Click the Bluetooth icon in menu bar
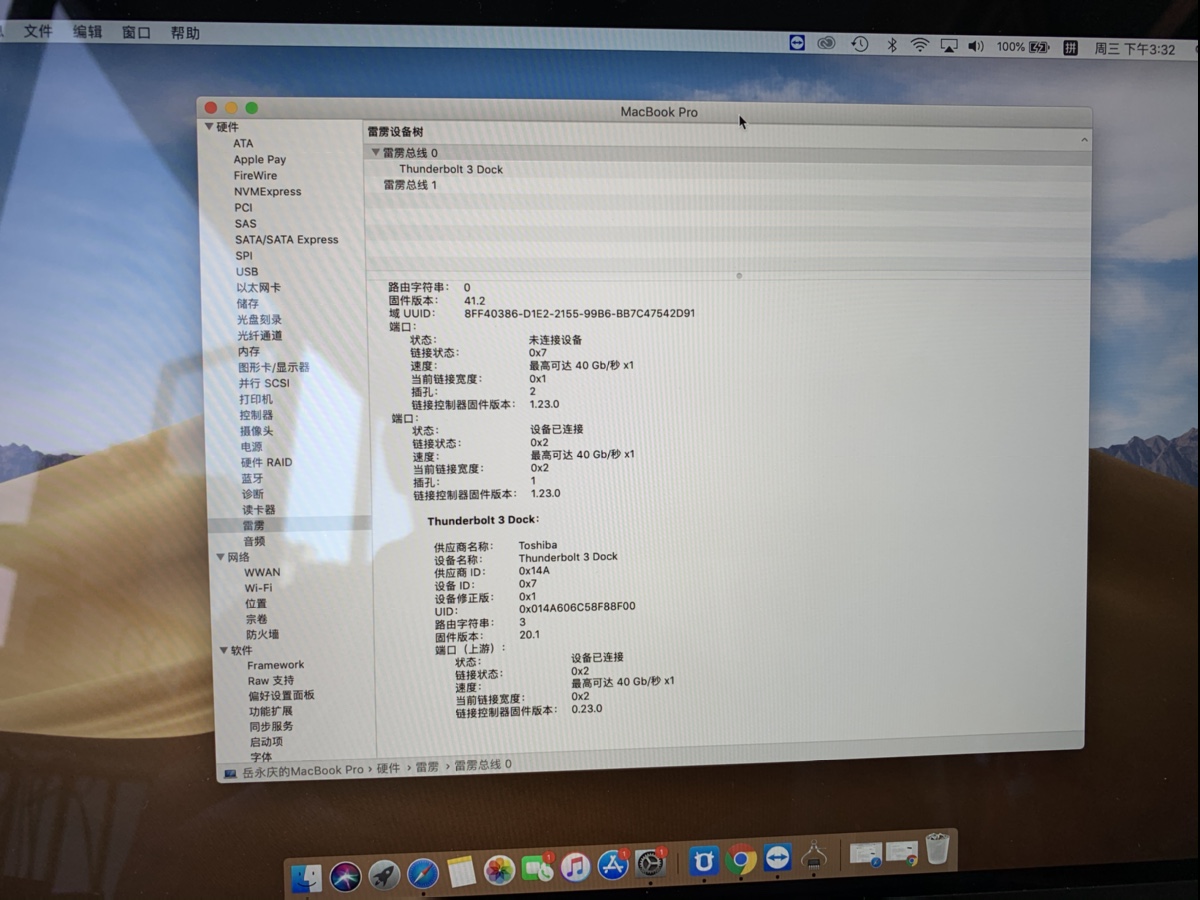 click(891, 45)
